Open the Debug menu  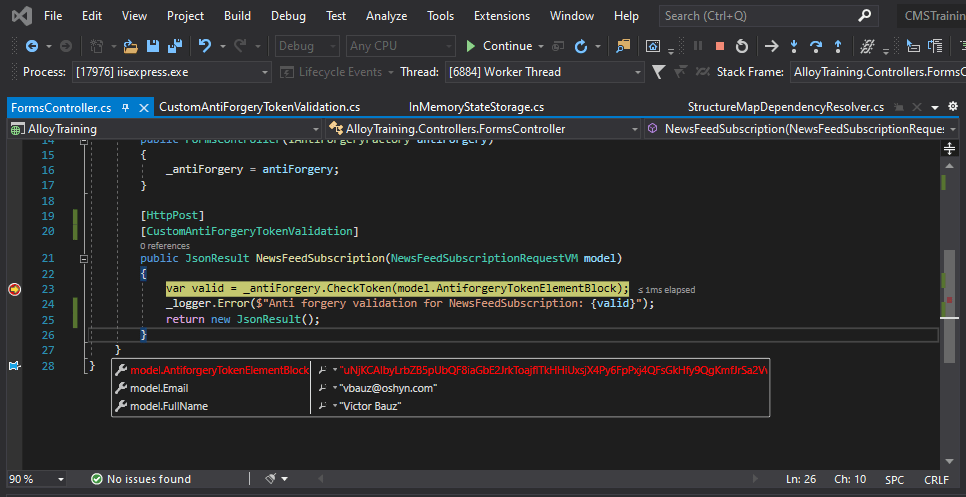pos(288,16)
